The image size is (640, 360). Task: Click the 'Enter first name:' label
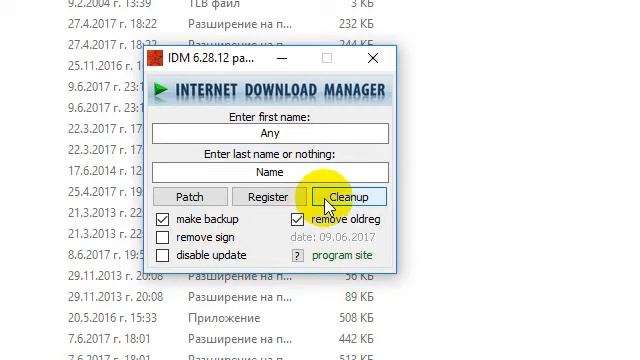[x=269, y=117]
